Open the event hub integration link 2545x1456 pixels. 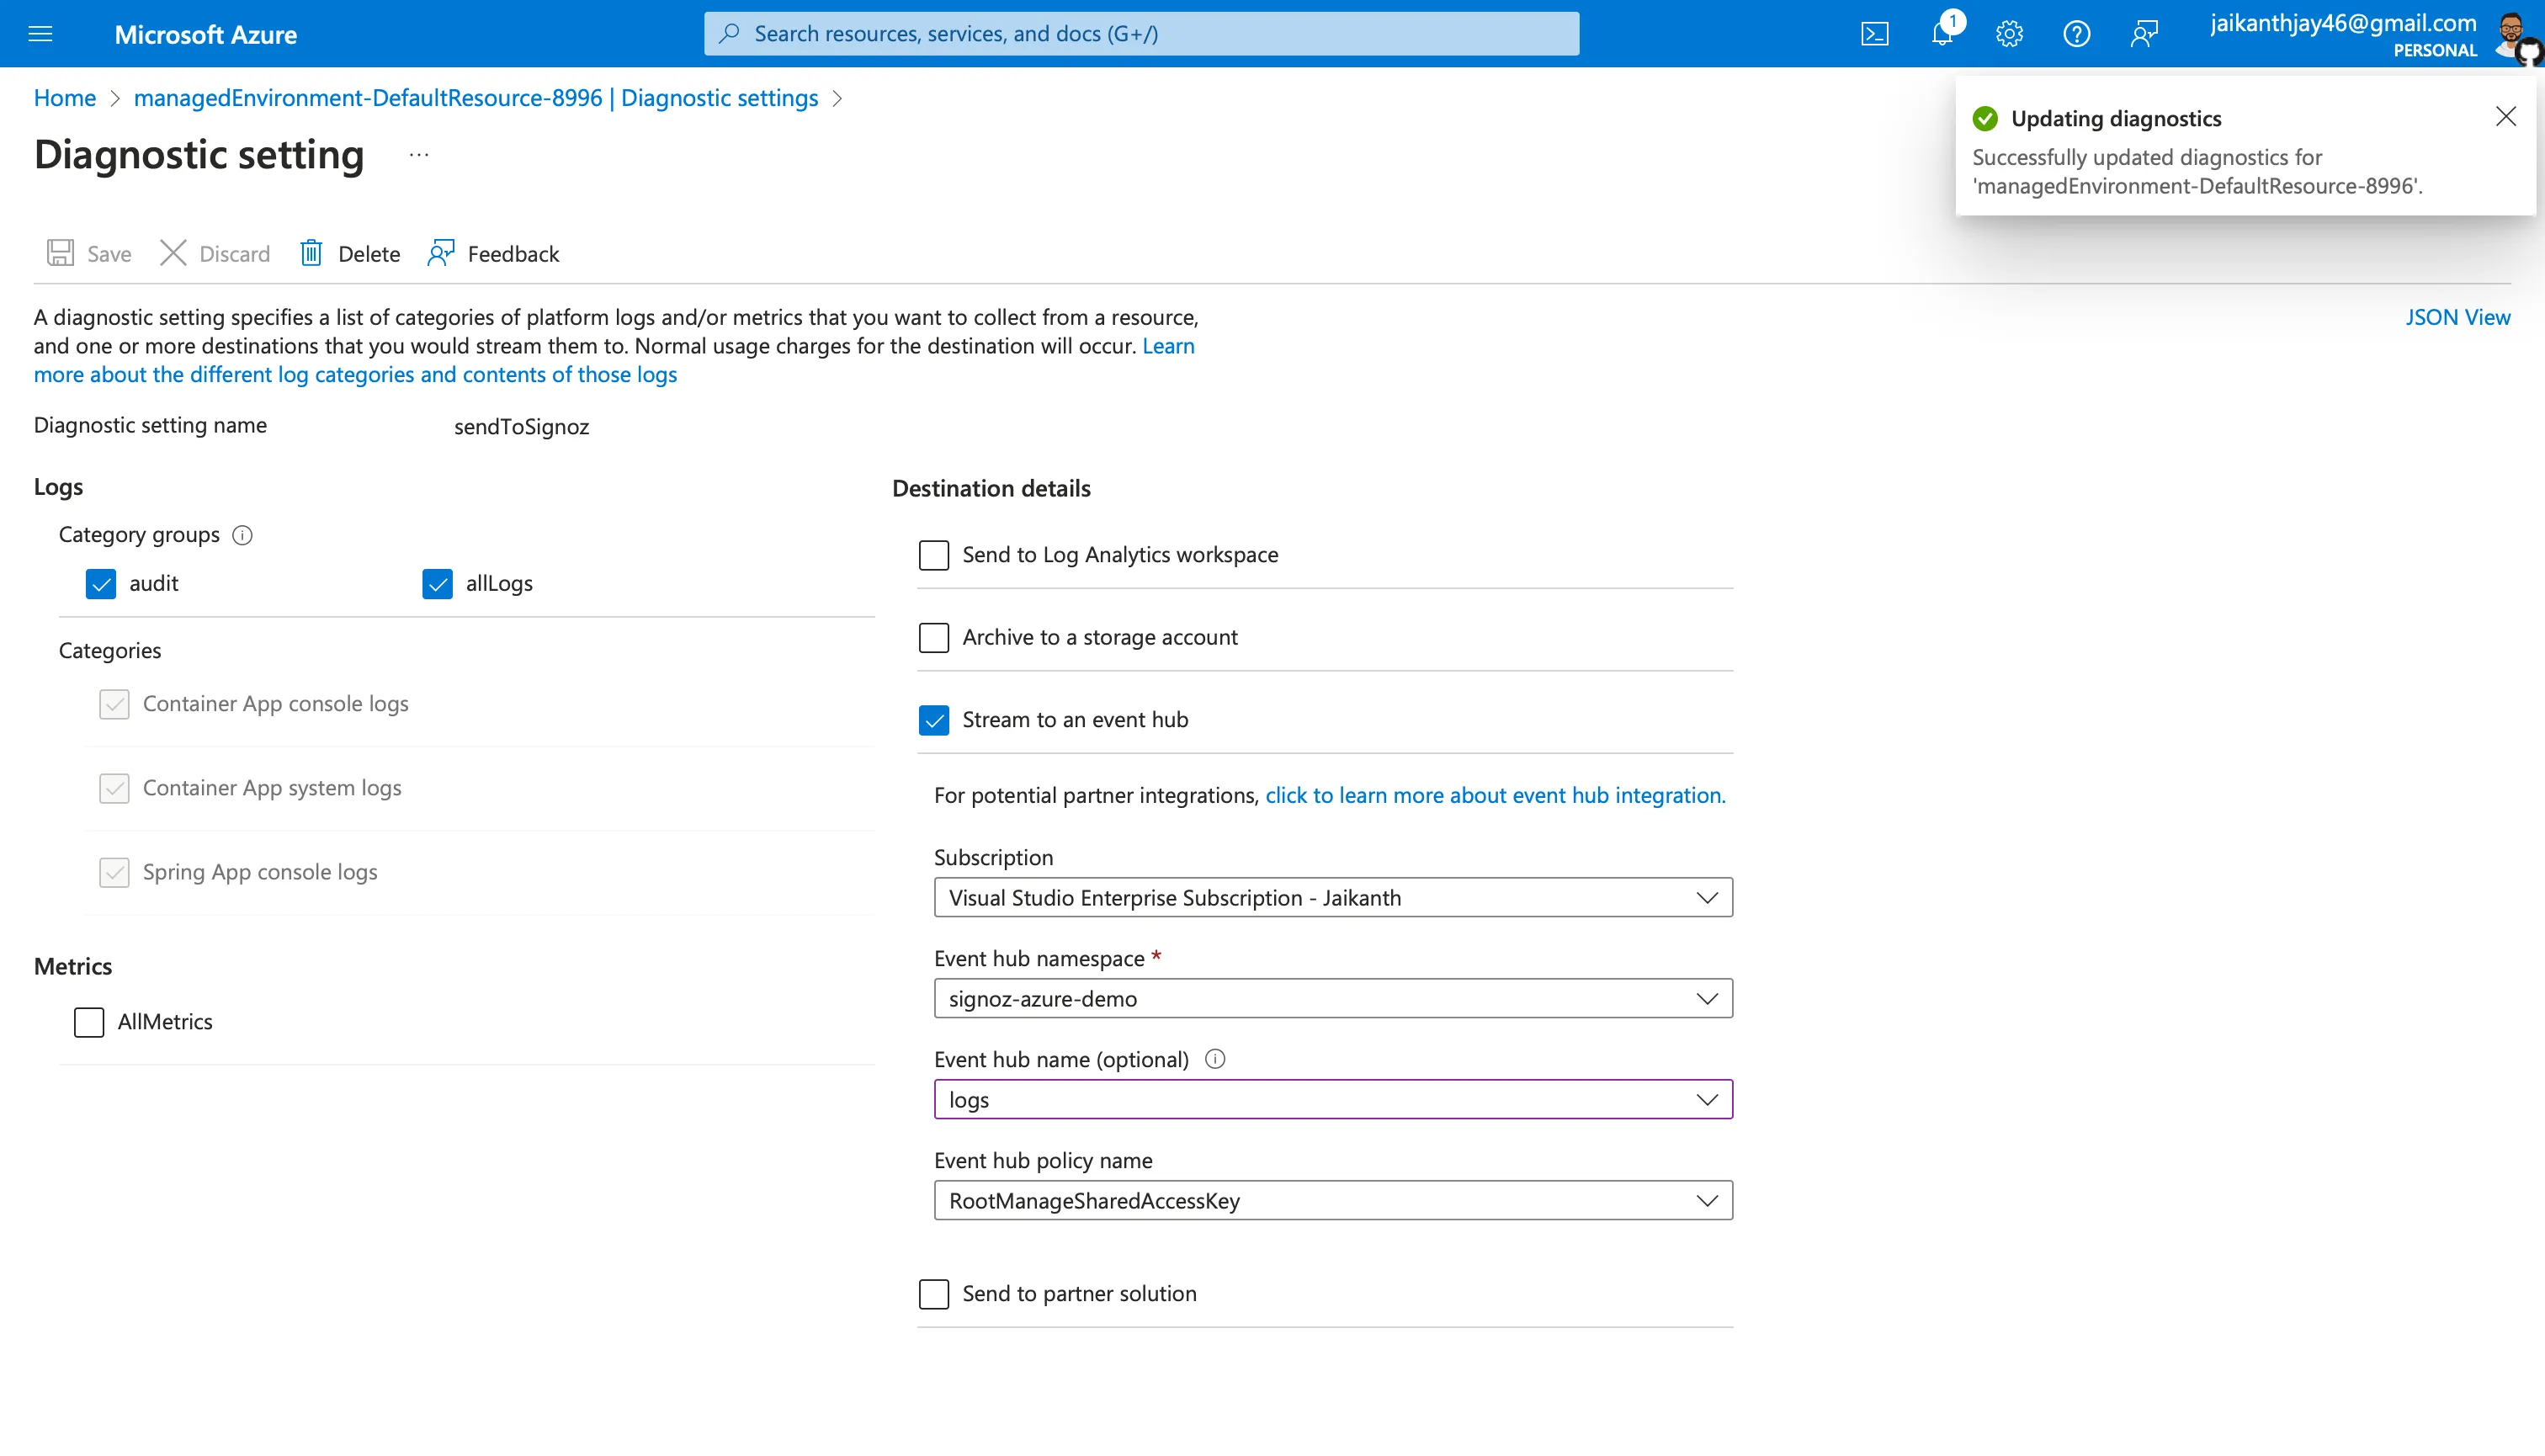(x=1495, y=795)
